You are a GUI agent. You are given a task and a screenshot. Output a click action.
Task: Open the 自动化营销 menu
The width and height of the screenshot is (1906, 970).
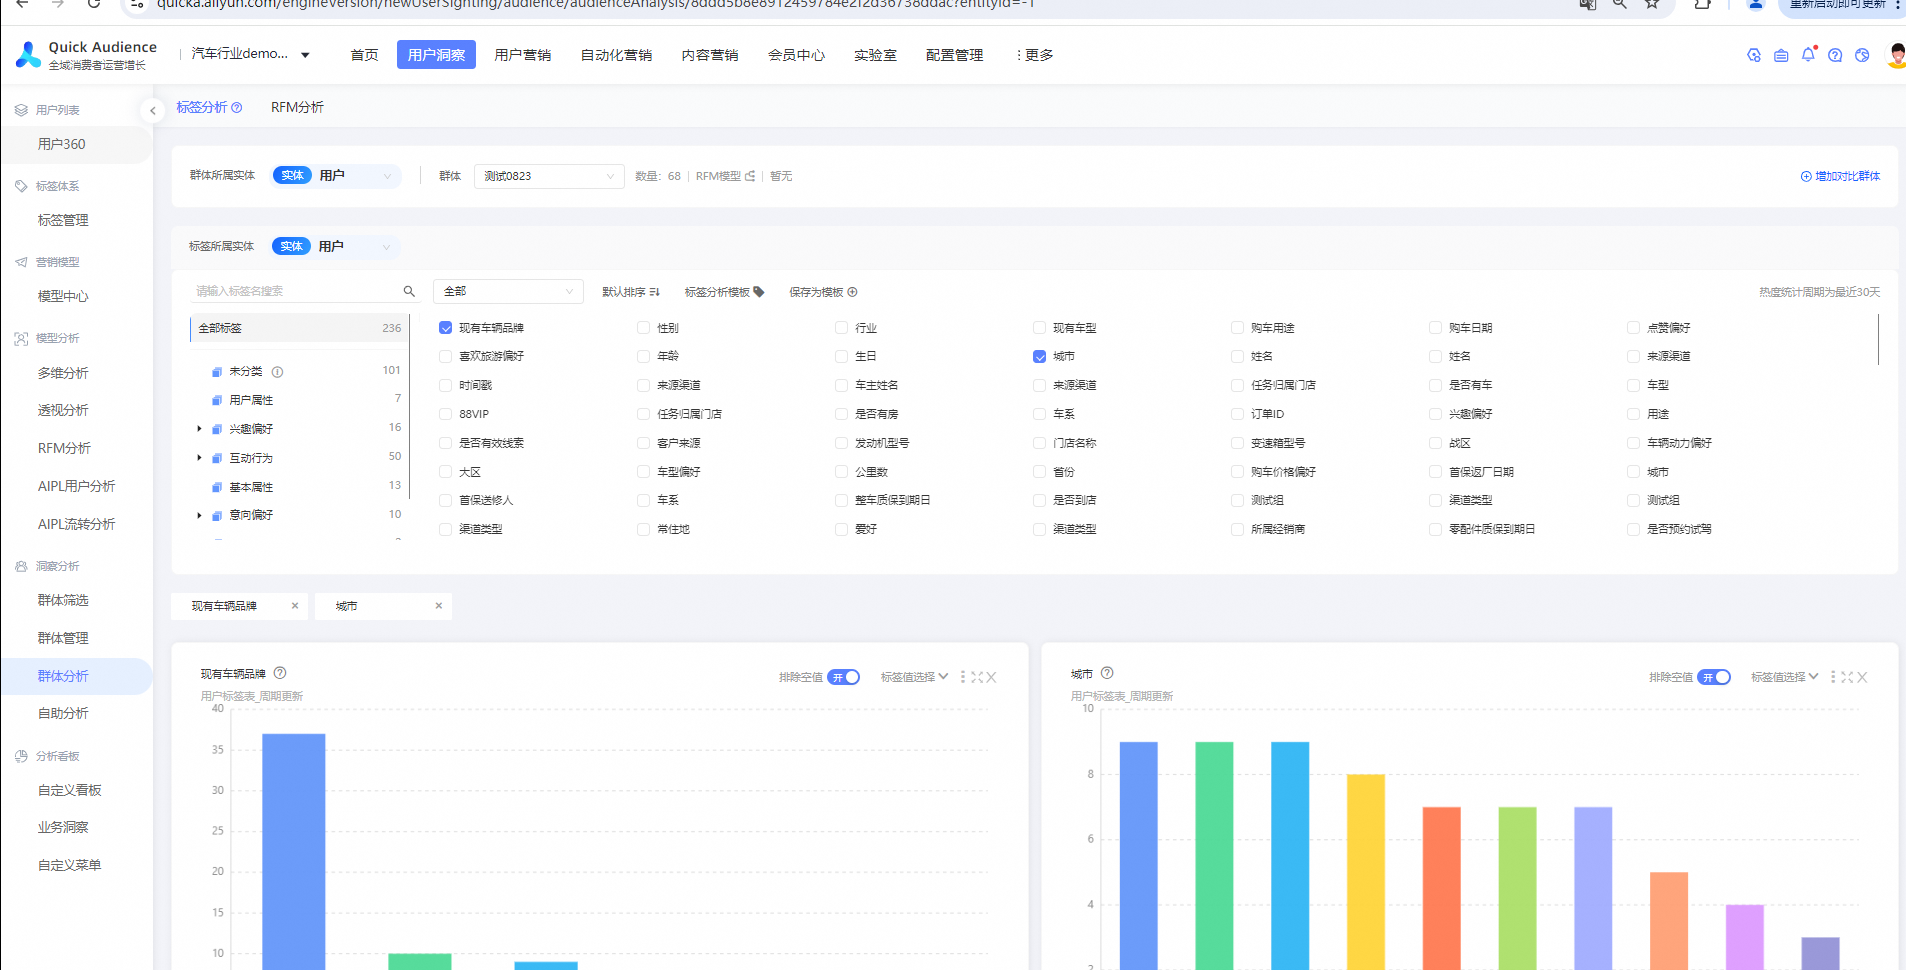616,55
